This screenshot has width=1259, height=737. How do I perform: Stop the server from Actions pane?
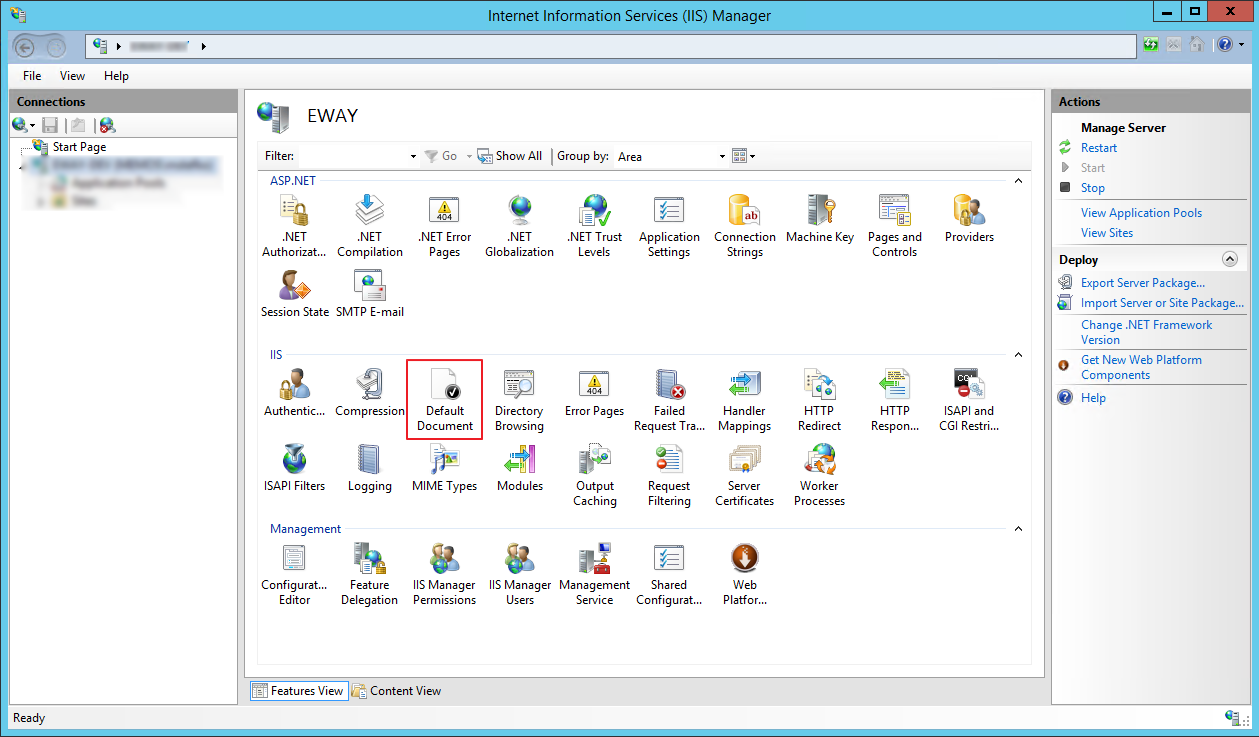pos(1093,188)
